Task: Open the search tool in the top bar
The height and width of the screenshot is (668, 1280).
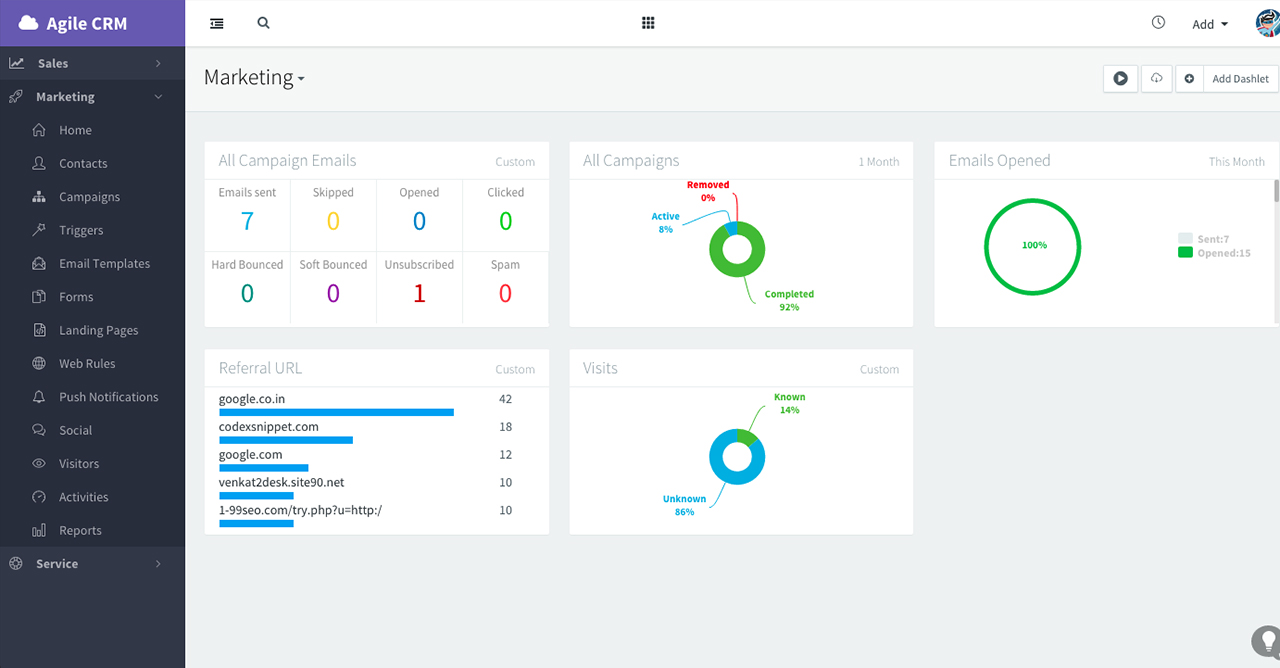Action: pyautogui.click(x=263, y=22)
